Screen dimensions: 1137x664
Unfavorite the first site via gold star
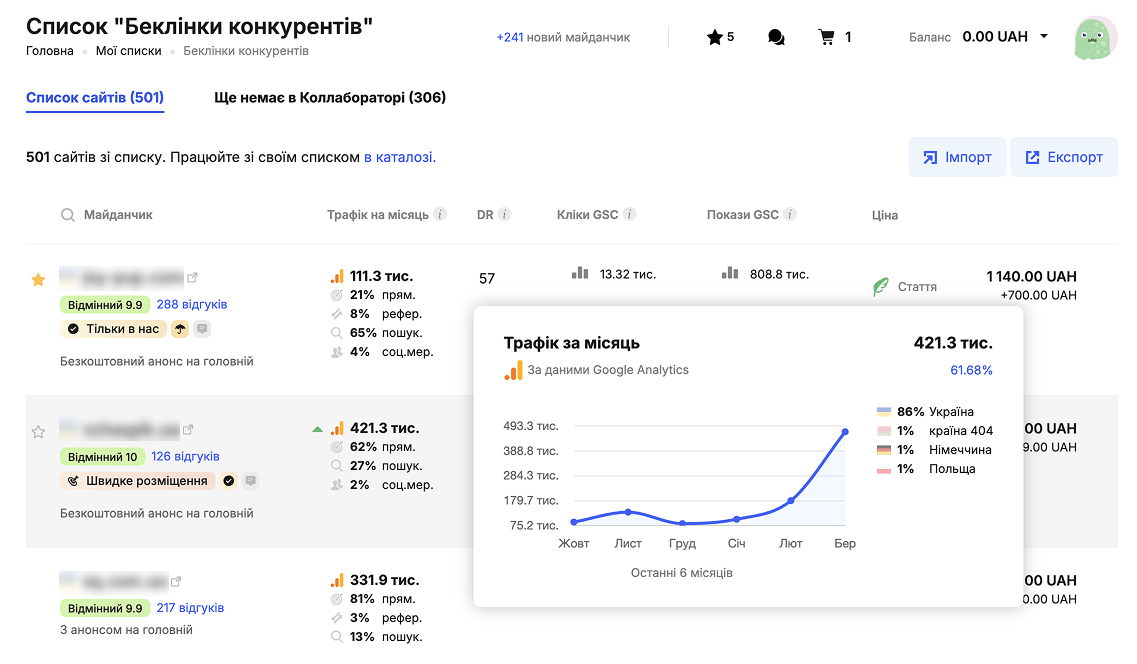pyautogui.click(x=38, y=280)
